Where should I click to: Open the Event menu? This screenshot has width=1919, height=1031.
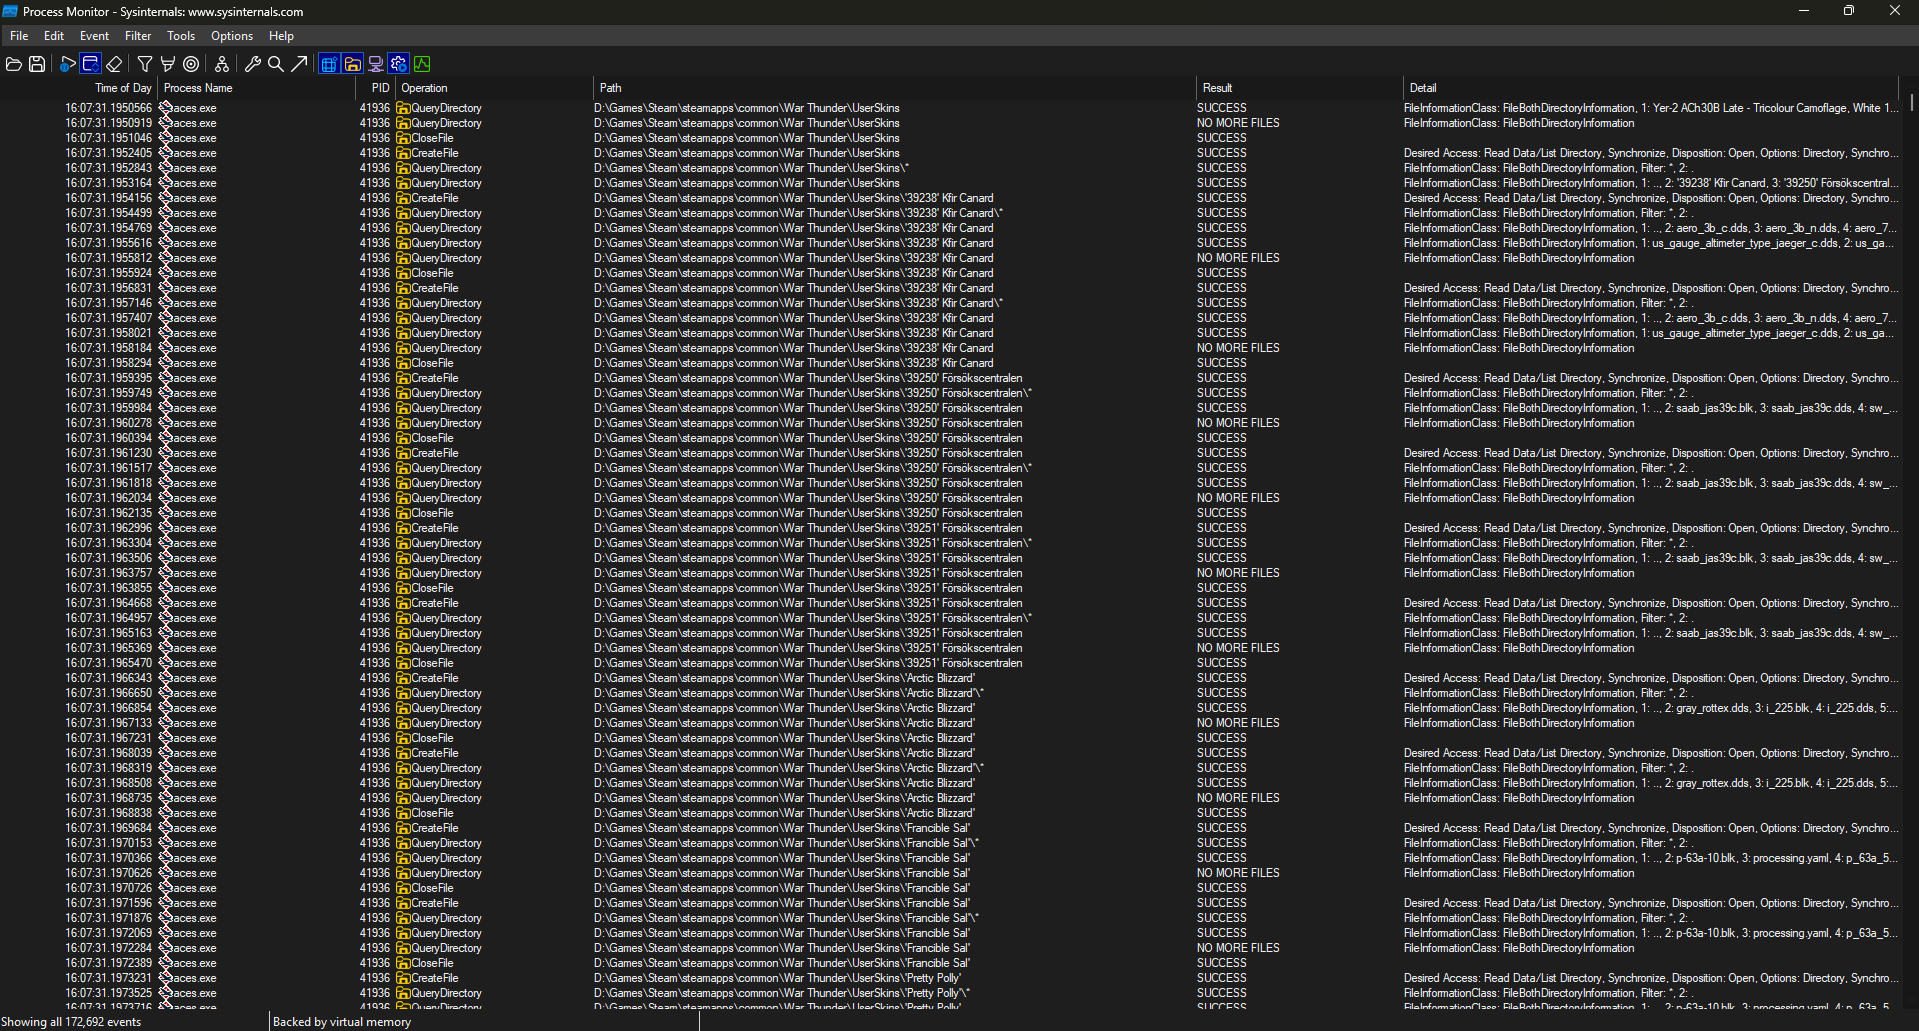[x=94, y=36]
